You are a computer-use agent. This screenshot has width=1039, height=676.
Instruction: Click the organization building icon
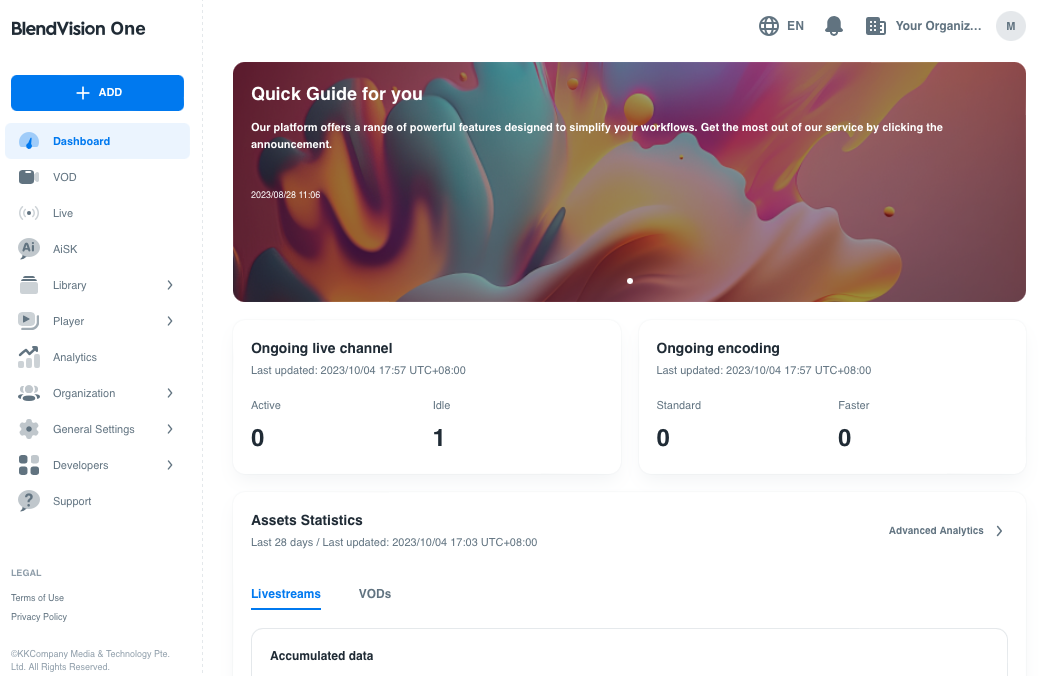(876, 26)
